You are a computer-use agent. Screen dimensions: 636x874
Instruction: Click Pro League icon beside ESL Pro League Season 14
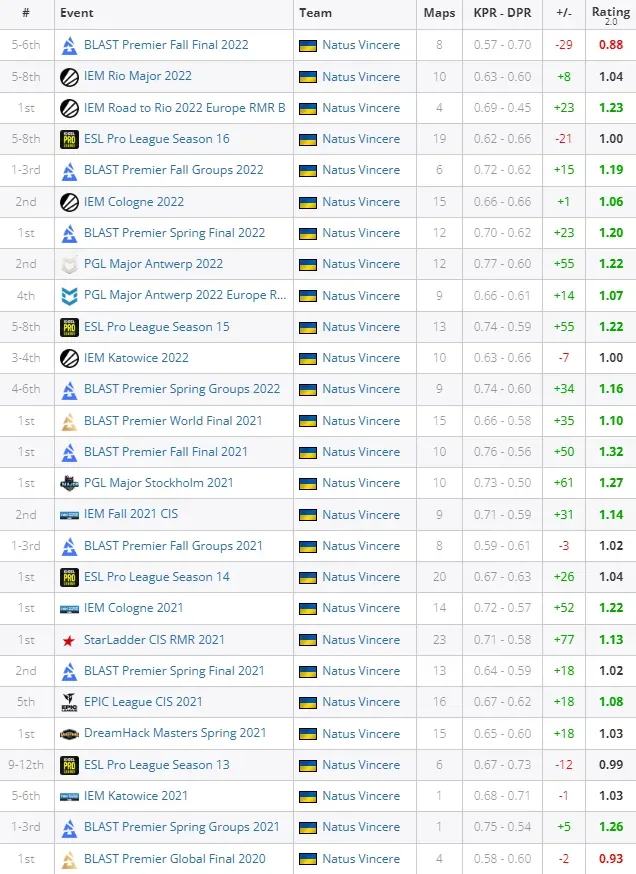[69, 577]
